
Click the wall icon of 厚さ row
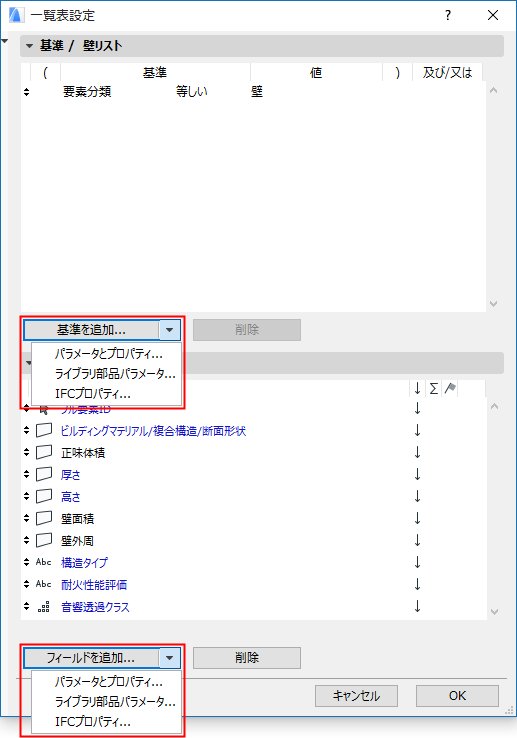(x=44, y=474)
